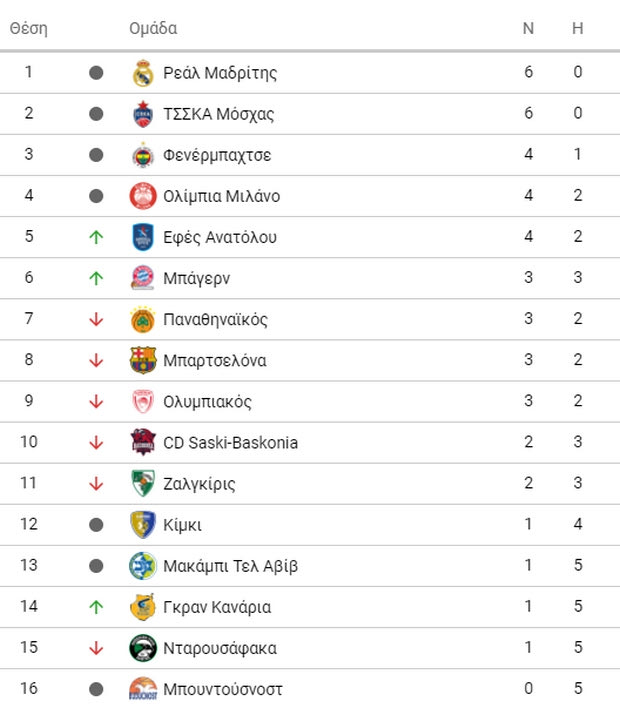Click the Zalgiris green shield logo

(143, 483)
